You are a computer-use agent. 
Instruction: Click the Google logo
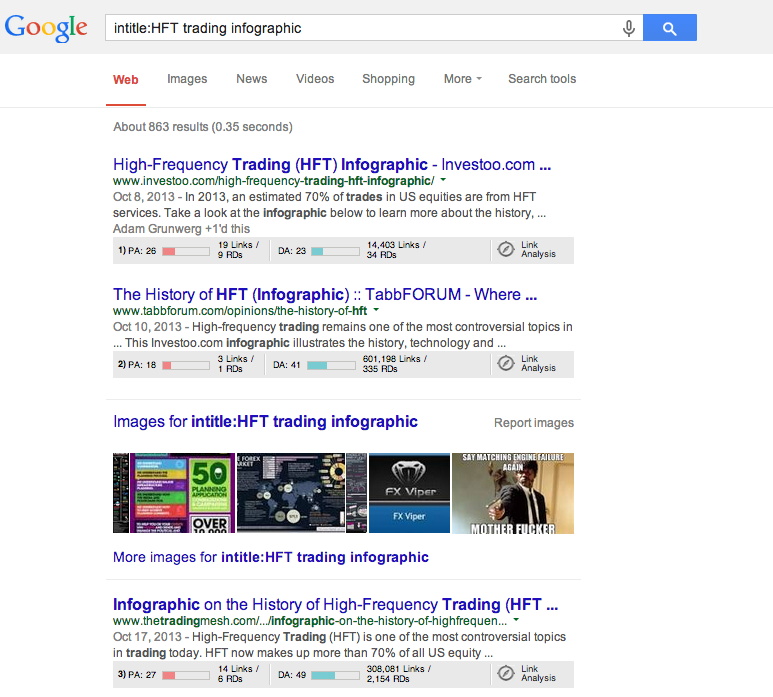[x=46, y=28]
